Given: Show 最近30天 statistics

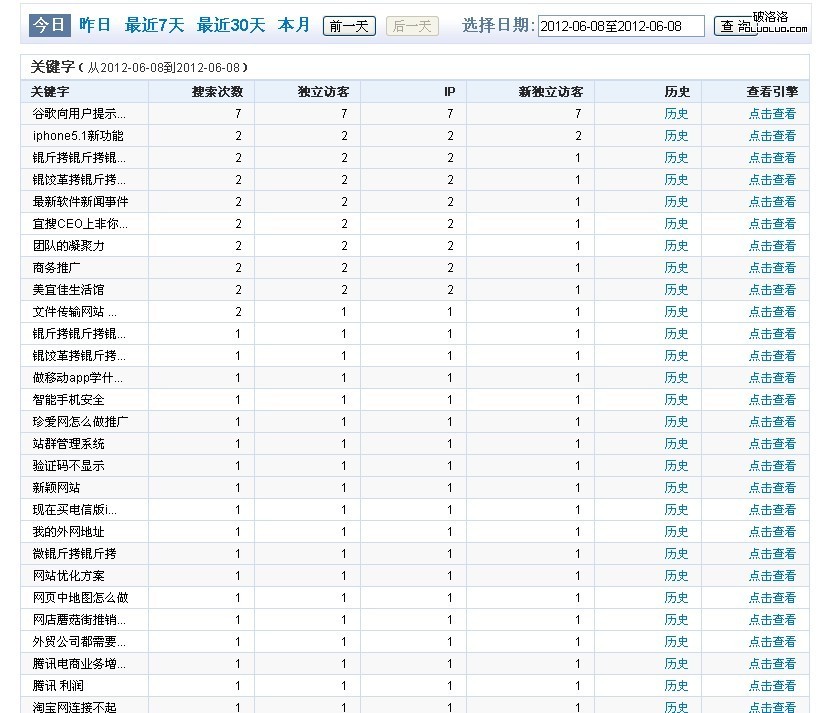Looking at the screenshot, I should click(230, 25).
